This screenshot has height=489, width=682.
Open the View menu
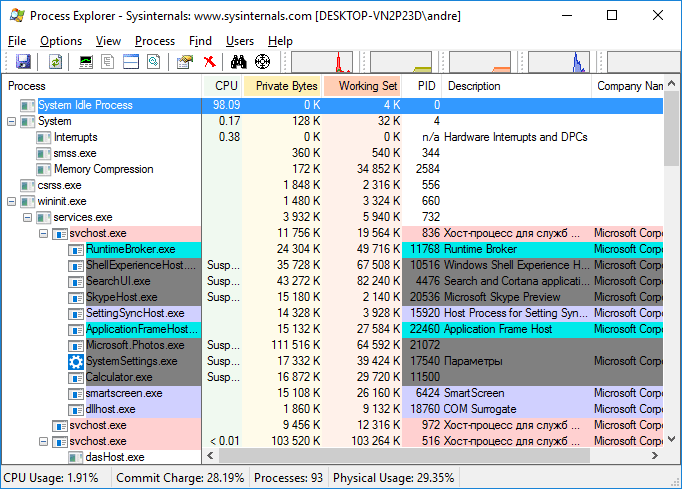click(108, 41)
